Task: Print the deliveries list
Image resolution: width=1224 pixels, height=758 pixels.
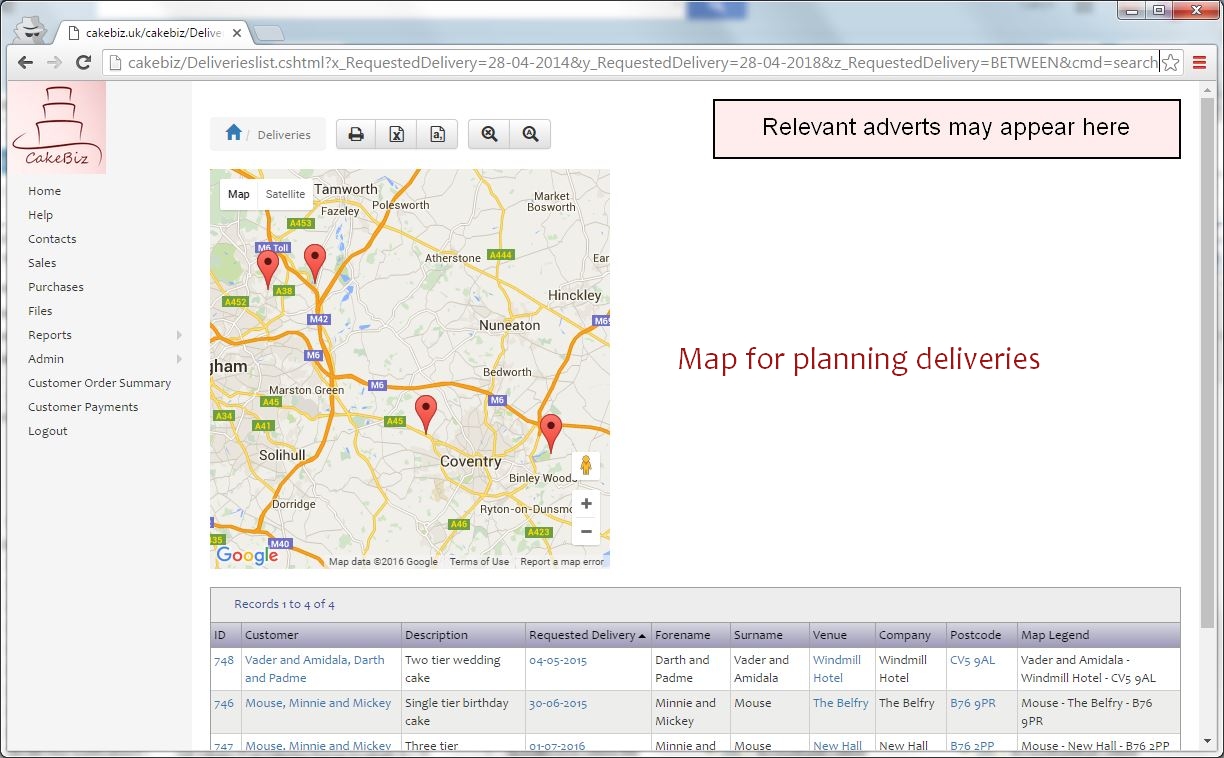Action: tap(356, 133)
